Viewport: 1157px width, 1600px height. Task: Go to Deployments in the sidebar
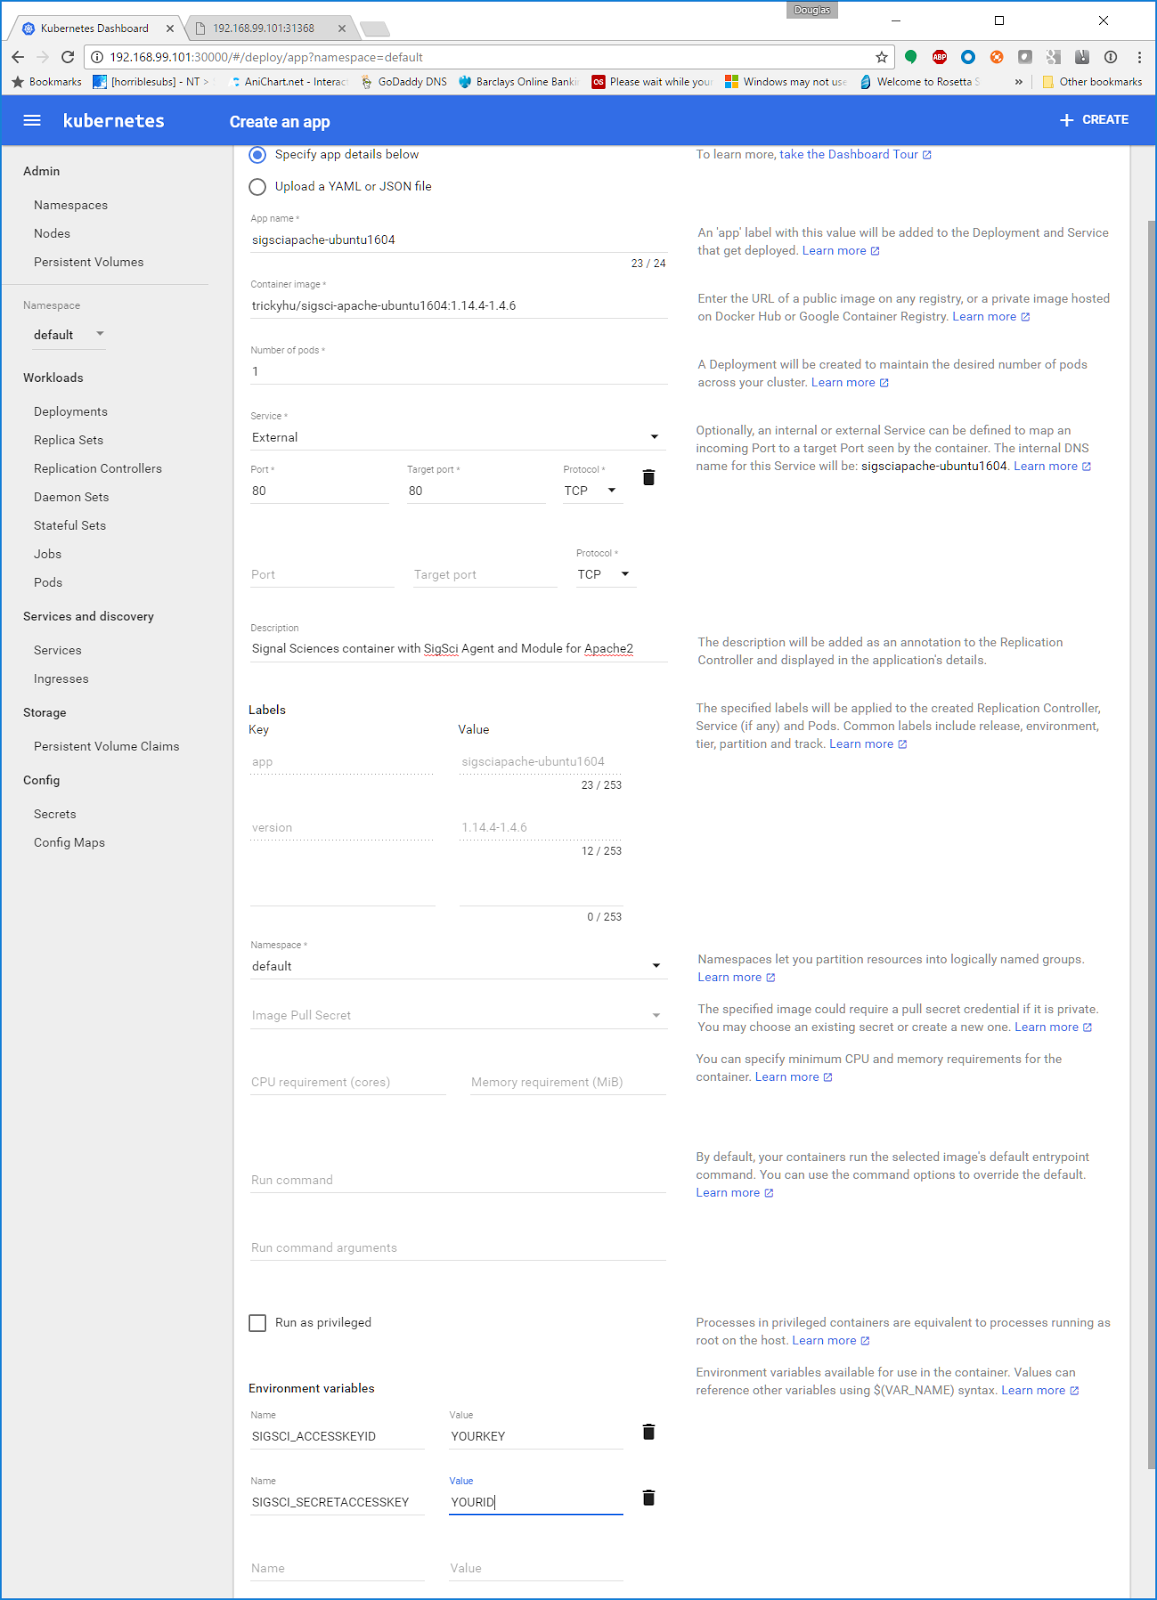[71, 411]
